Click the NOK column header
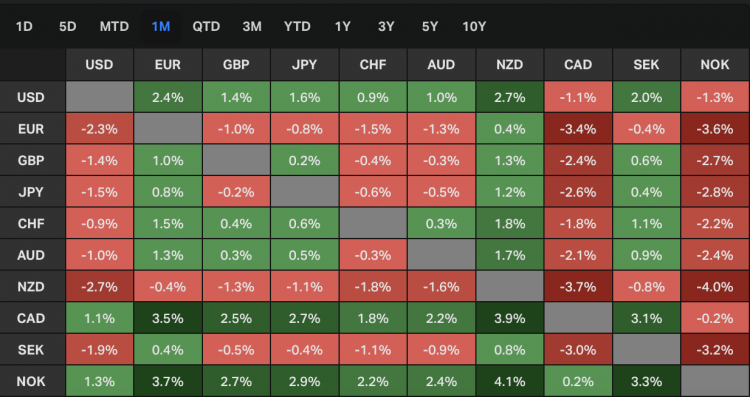750x397 pixels. pyautogui.click(x=715, y=65)
